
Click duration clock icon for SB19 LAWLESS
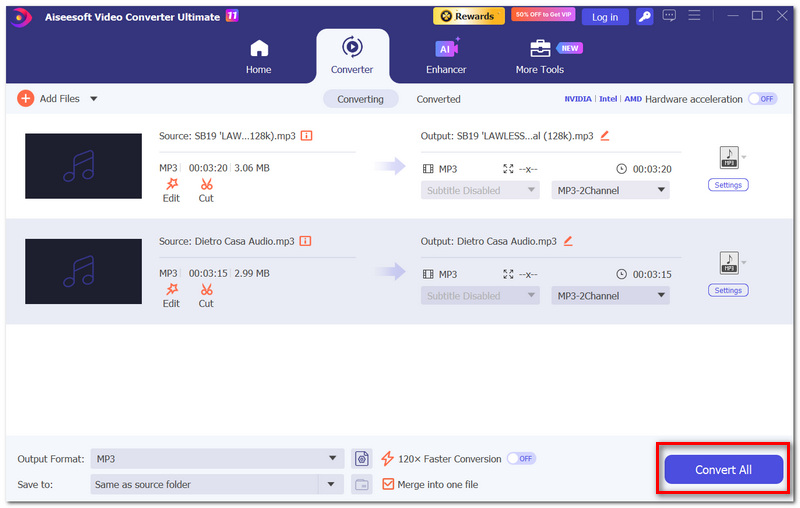621,169
